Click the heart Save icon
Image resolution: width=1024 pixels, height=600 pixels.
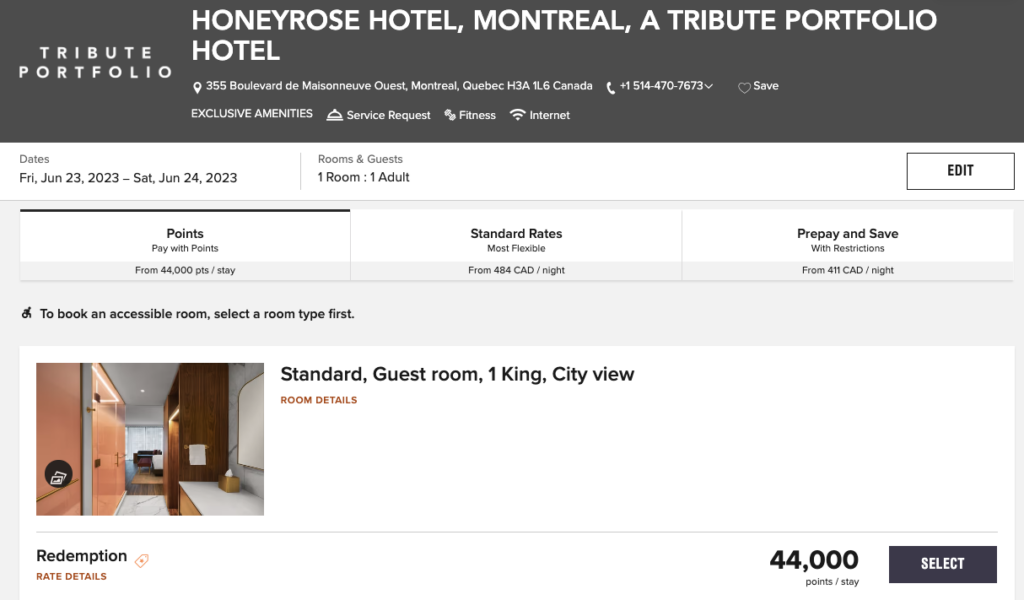(x=744, y=87)
